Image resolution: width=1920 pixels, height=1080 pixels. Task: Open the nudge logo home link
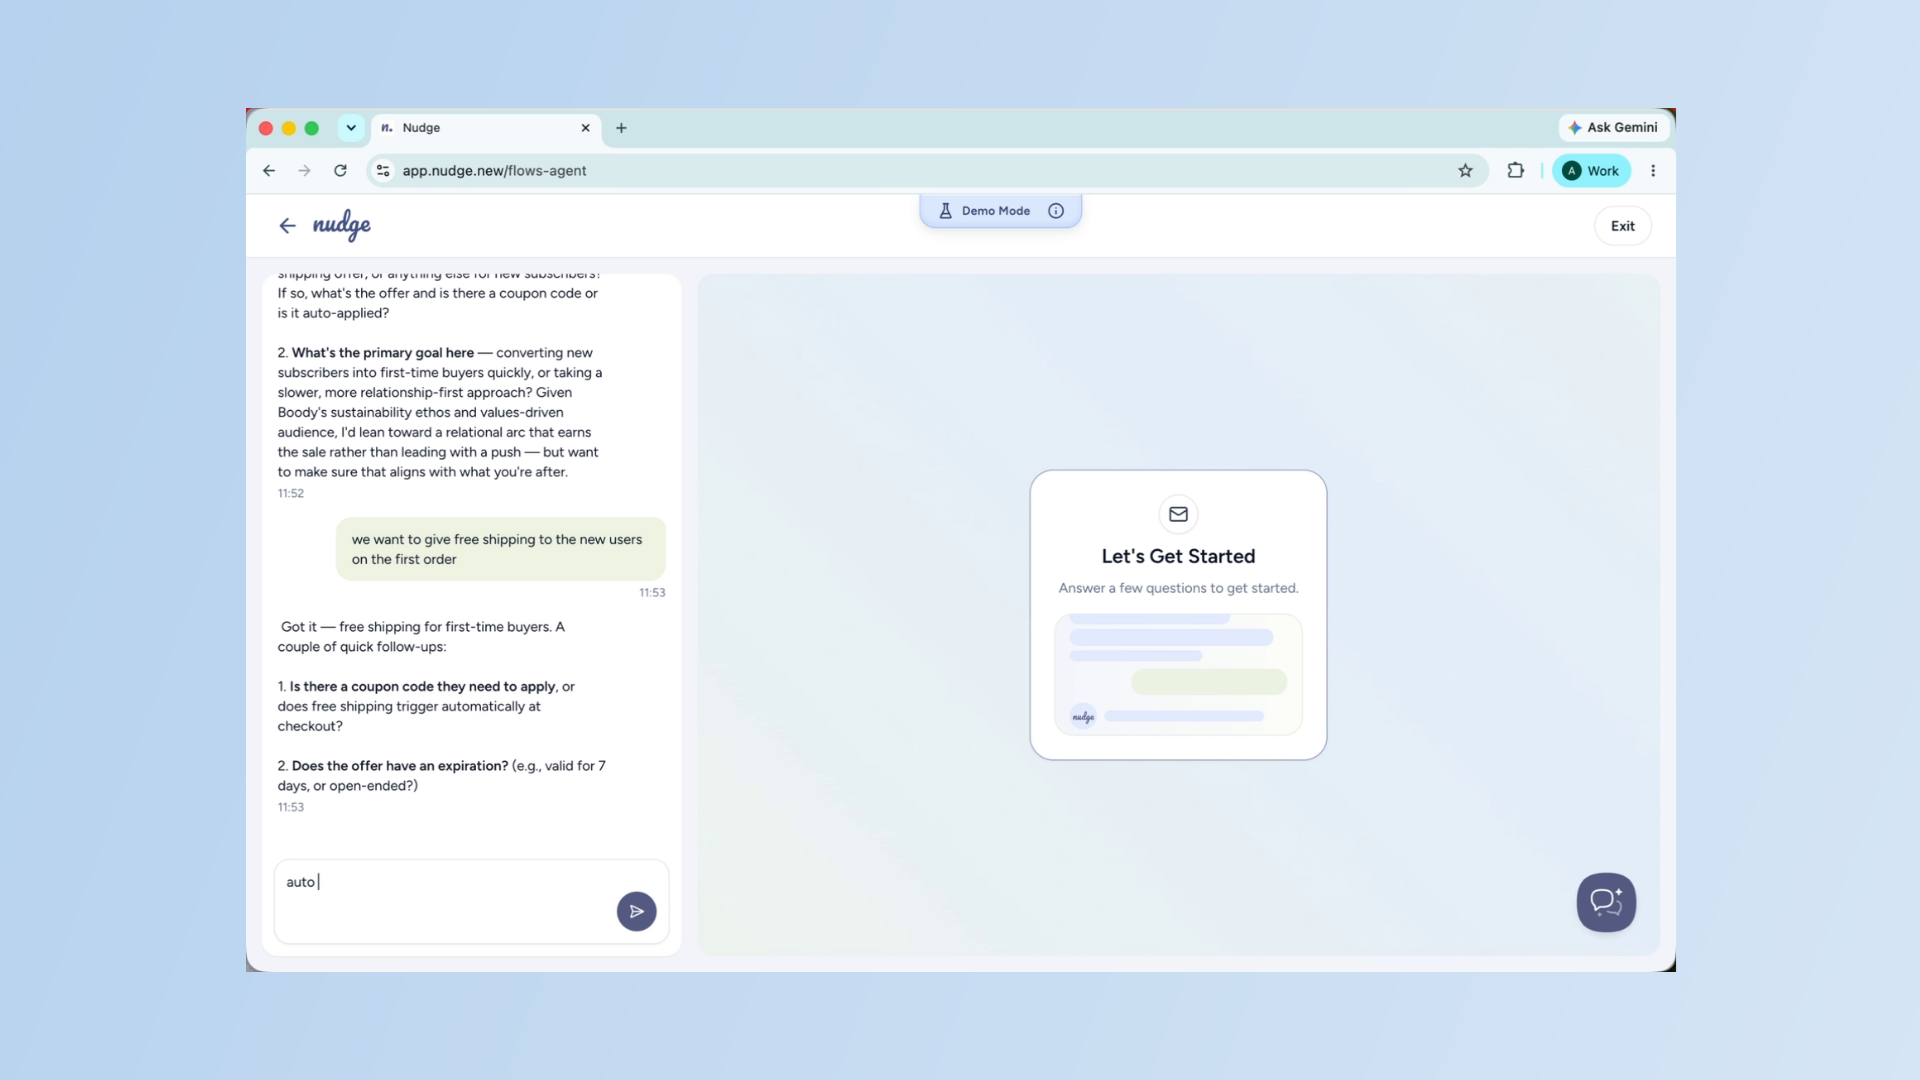342,225
